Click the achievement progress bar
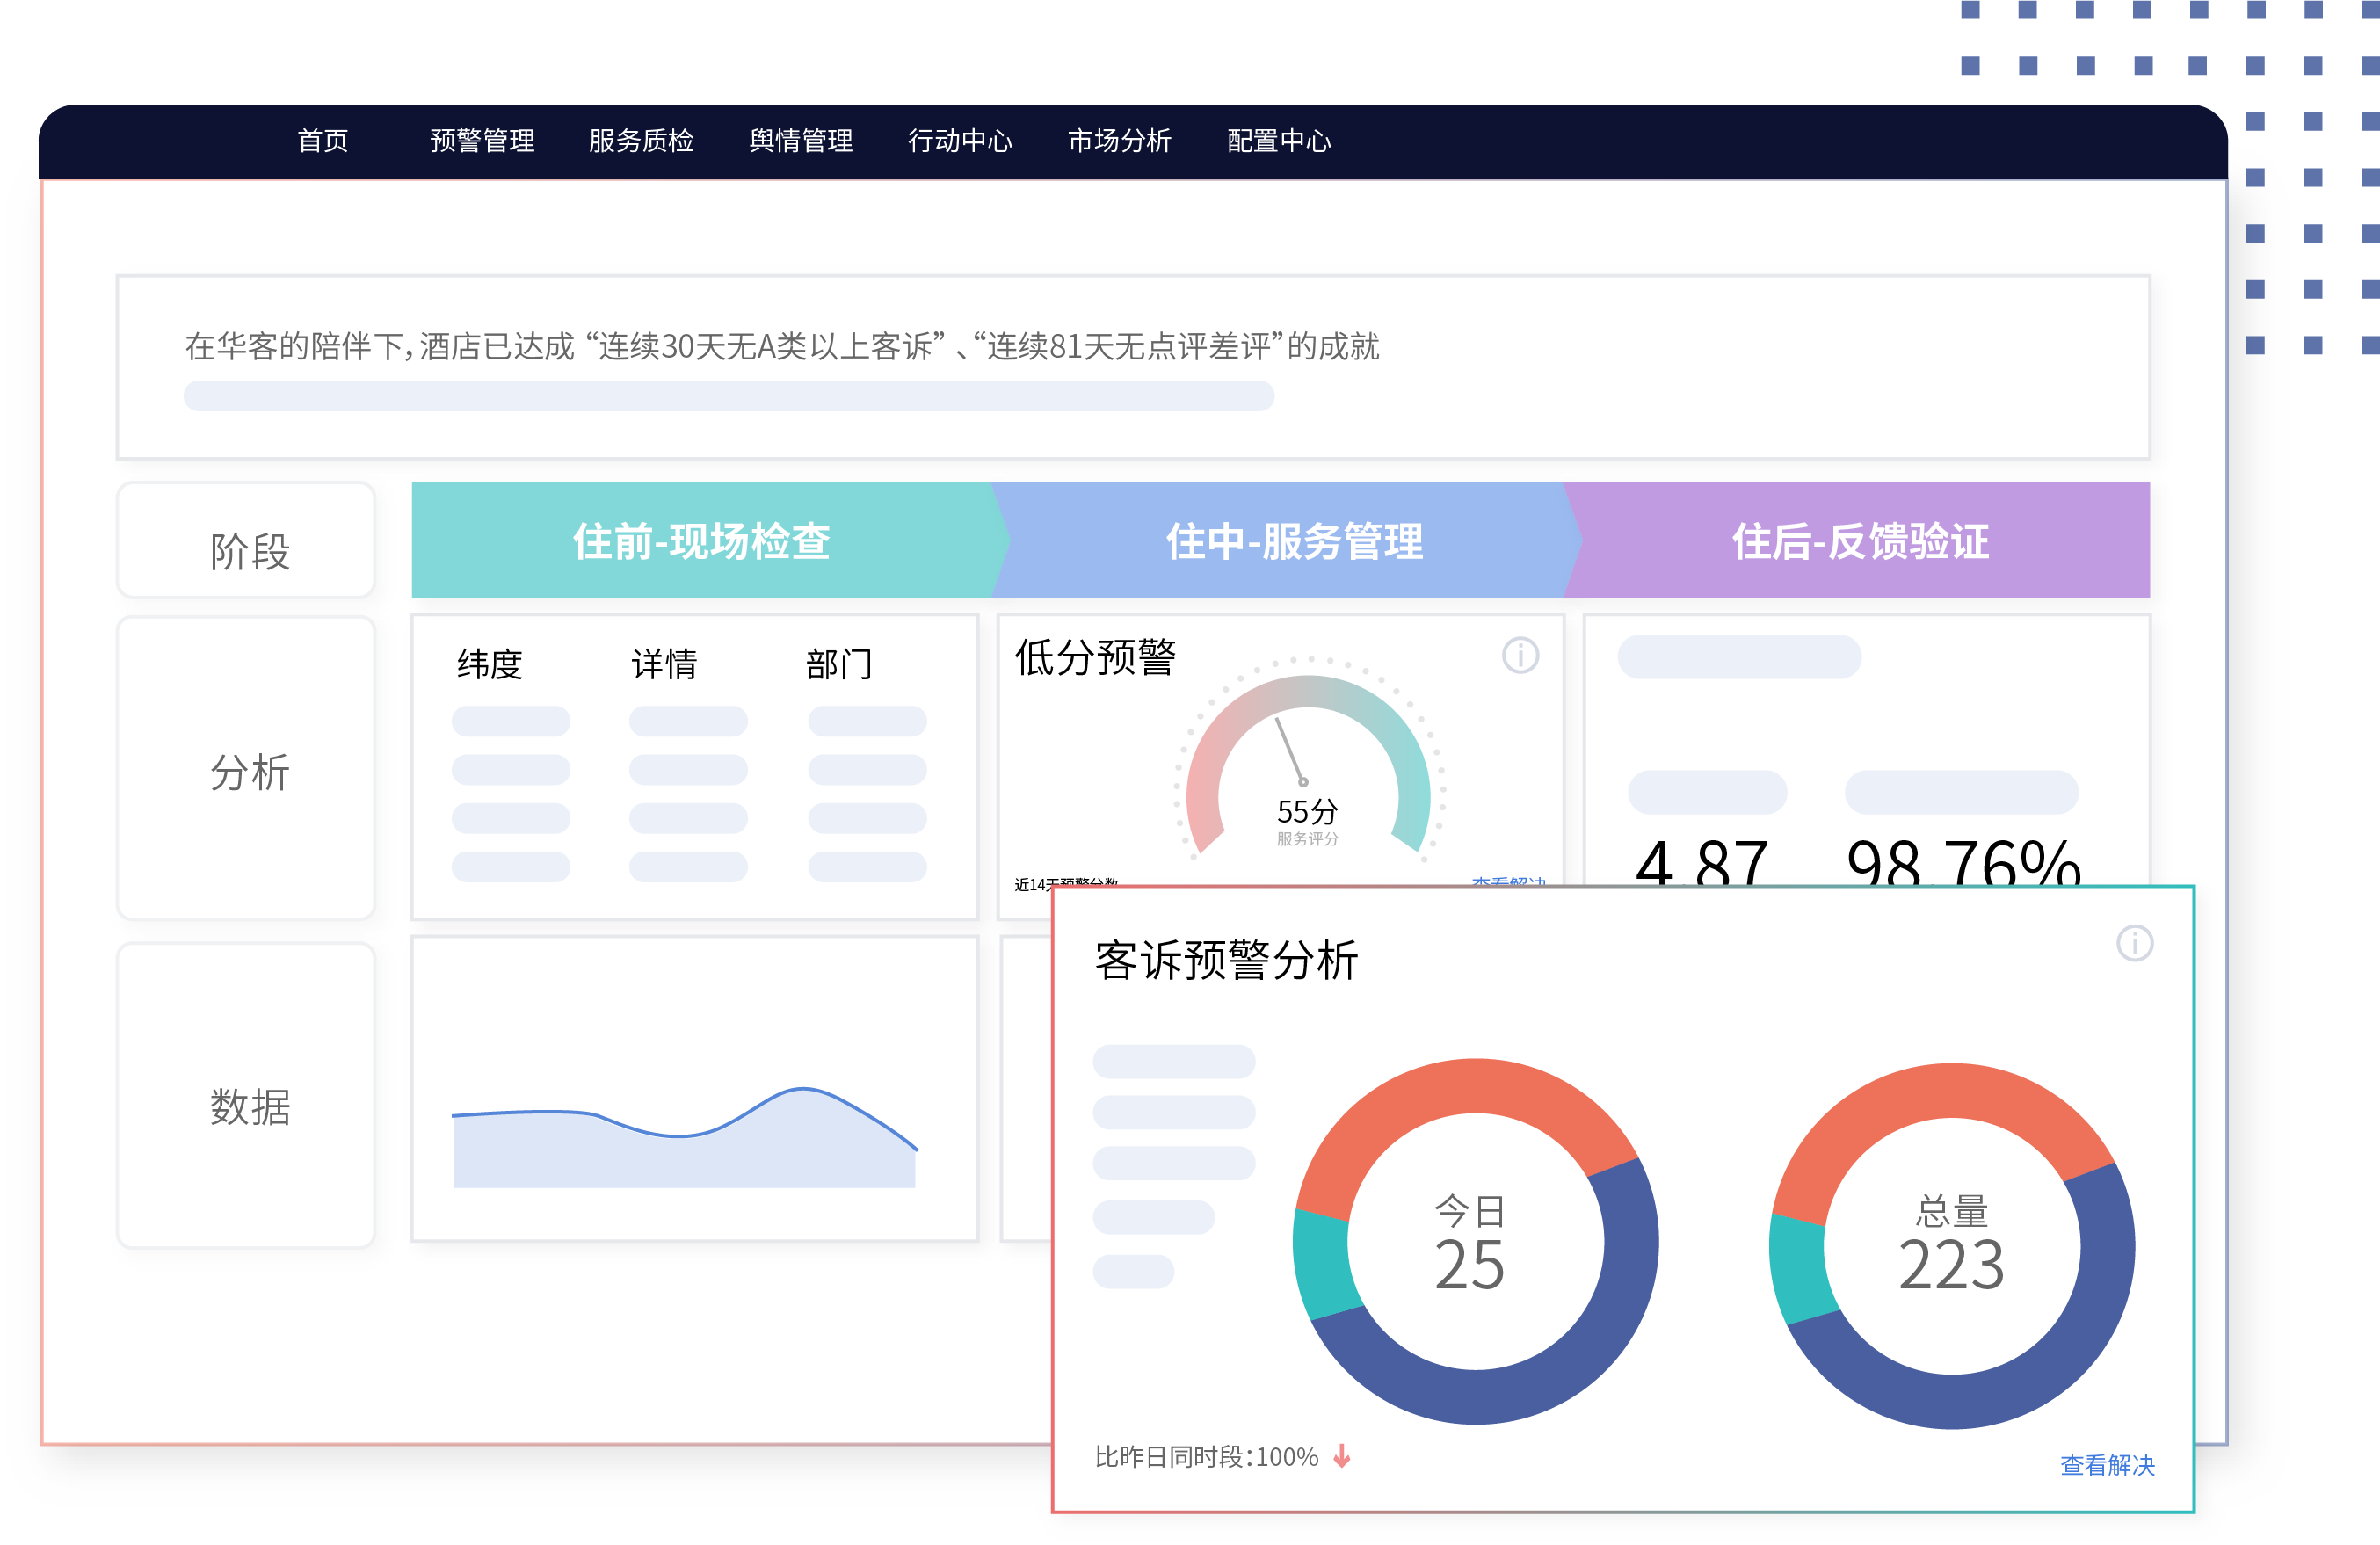Image resolution: width=2380 pixels, height=1545 pixels. pyautogui.click(x=728, y=396)
